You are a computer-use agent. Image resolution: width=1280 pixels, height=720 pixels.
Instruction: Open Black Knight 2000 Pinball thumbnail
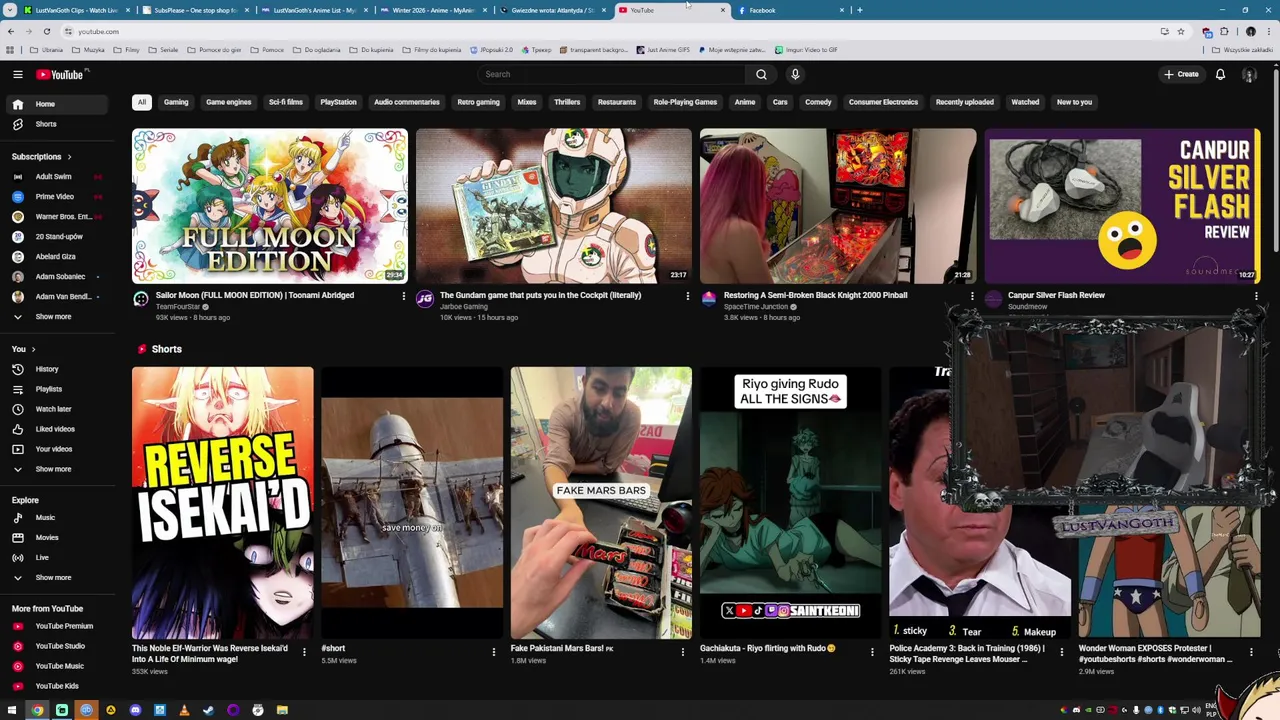(838, 206)
